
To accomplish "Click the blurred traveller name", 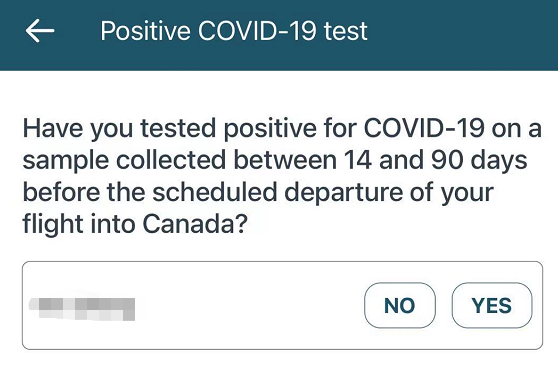I will pyautogui.click(x=82, y=309).
